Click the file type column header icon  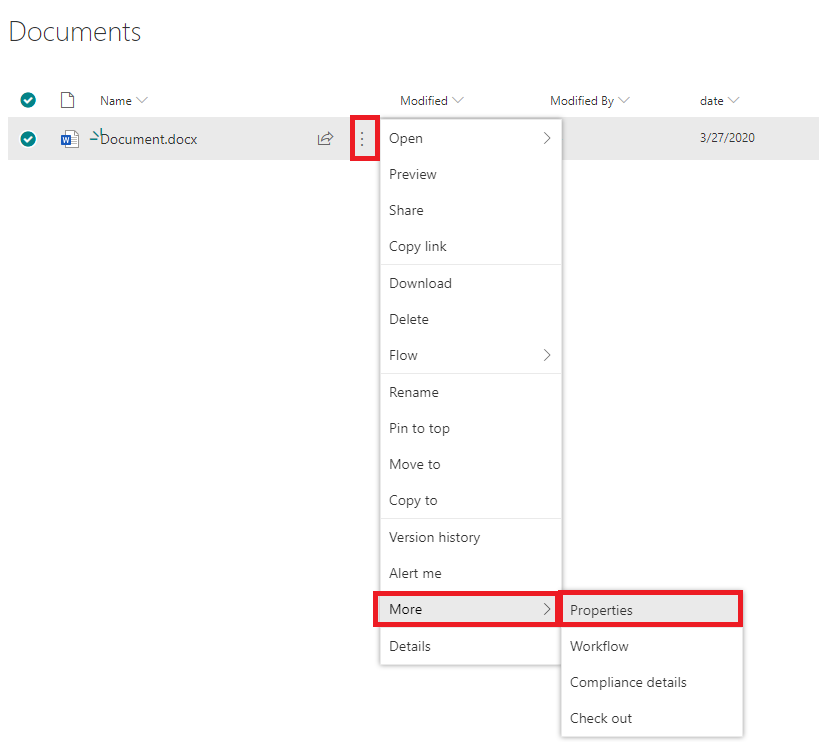coord(67,100)
